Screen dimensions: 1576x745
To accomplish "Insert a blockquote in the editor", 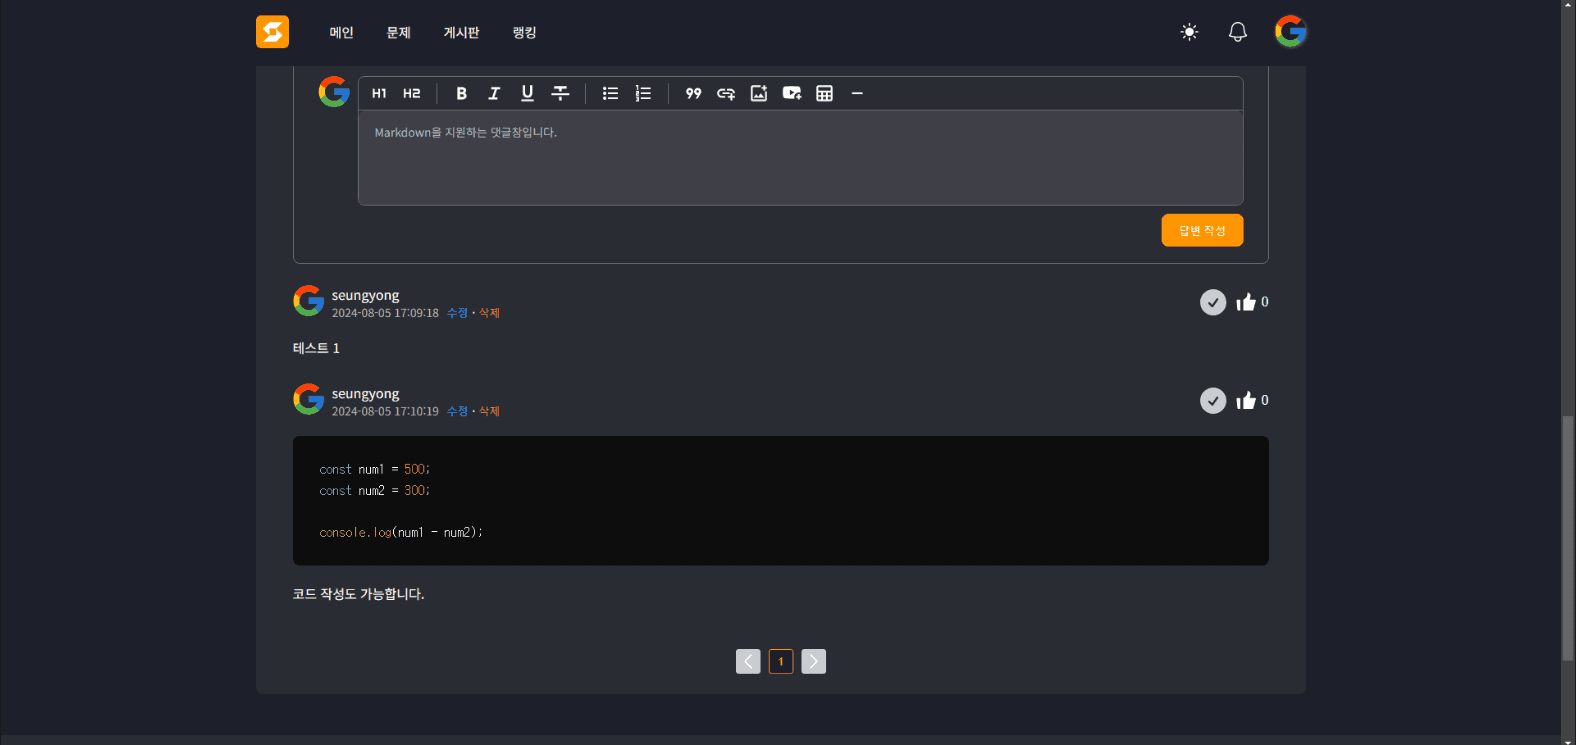I will [x=693, y=93].
